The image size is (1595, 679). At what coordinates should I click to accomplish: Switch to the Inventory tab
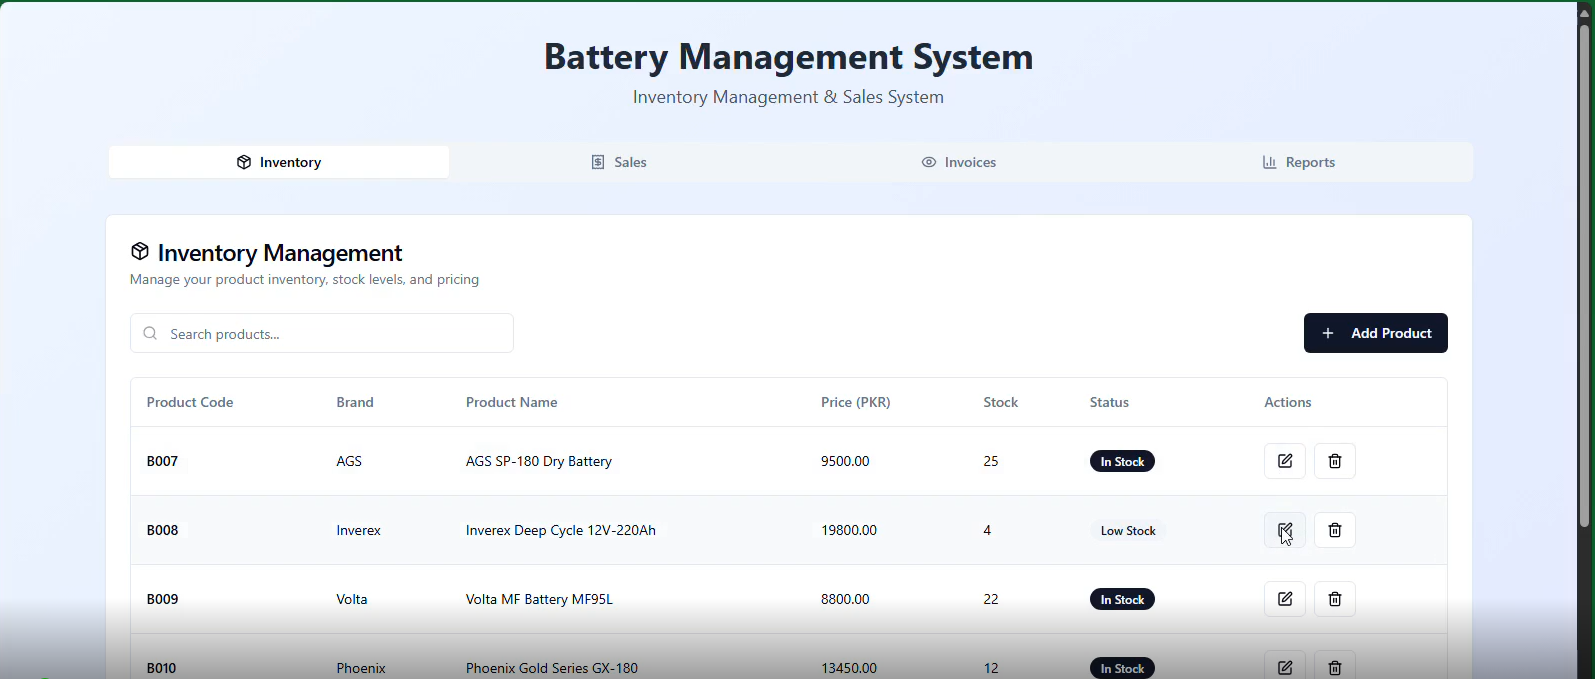(279, 162)
